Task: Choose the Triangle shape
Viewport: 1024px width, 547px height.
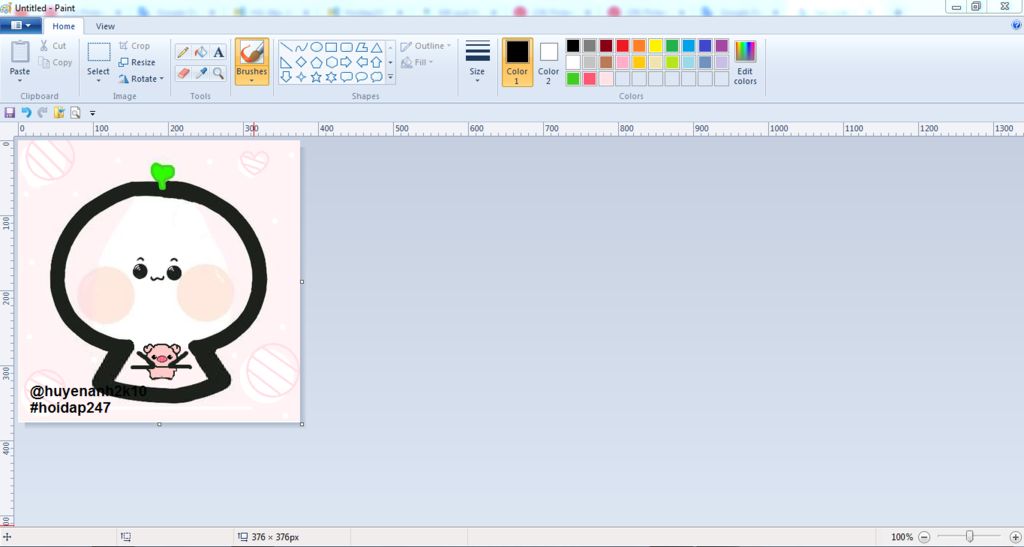Action: click(376, 48)
